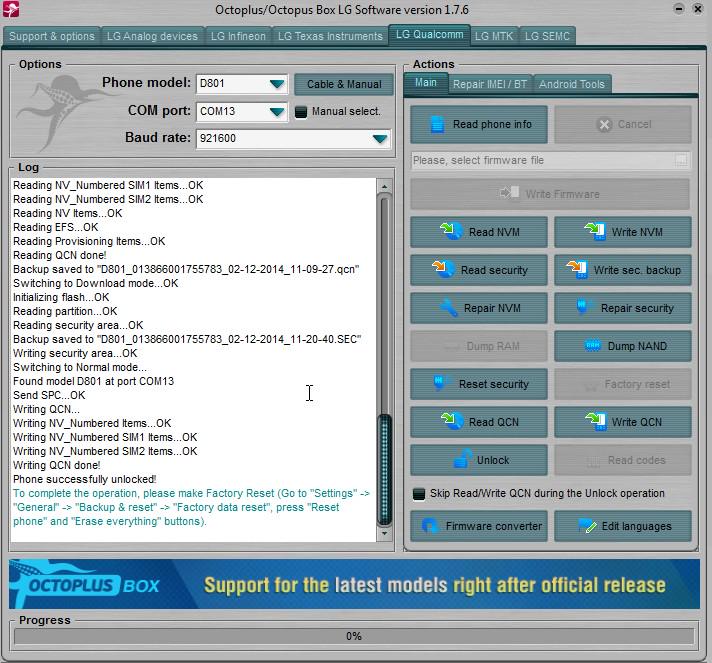Select the Main actions tab

click(425, 83)
